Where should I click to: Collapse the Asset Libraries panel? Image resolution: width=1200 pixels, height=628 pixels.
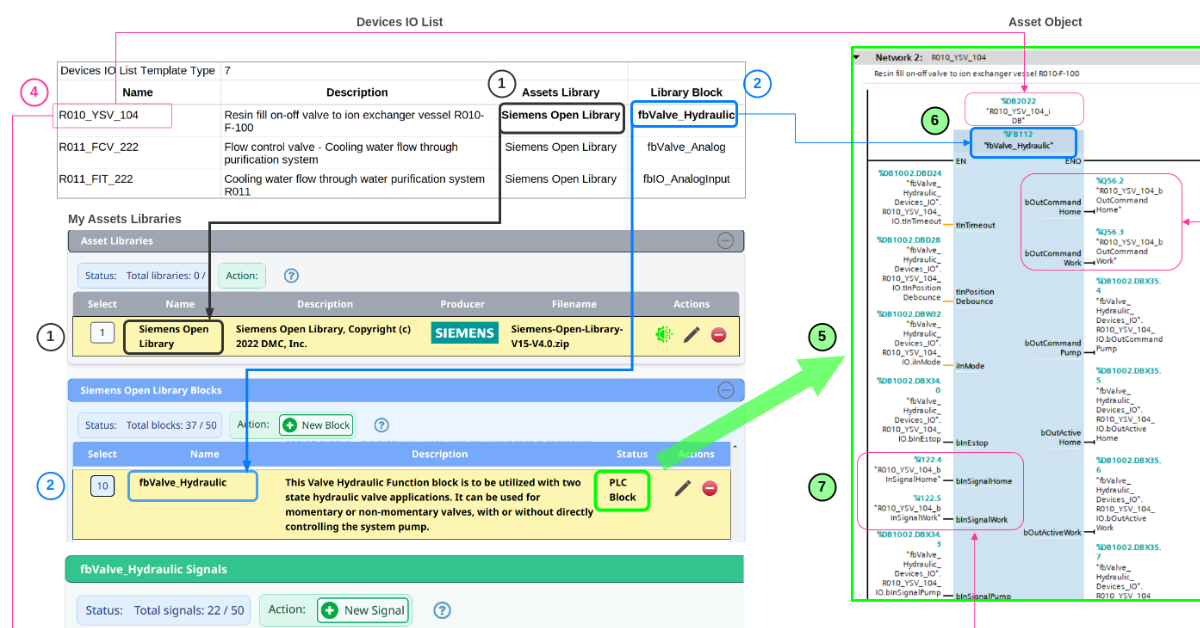tap(725, 241)
